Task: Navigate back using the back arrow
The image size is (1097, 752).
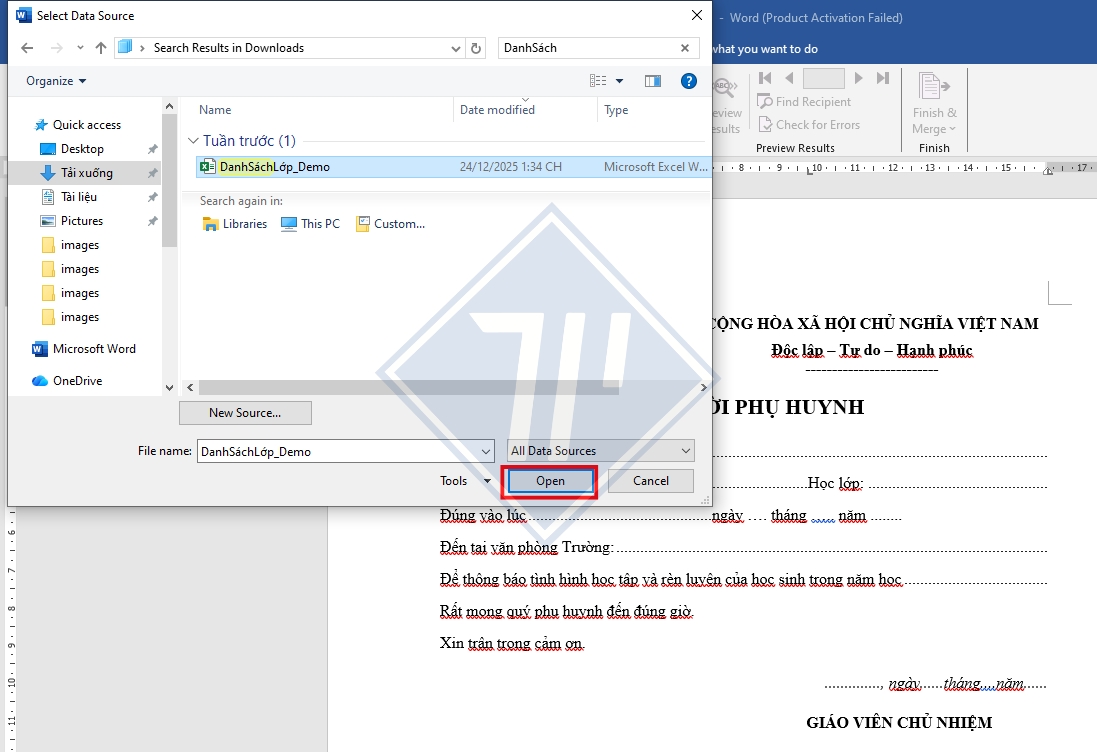Action: 26,47
